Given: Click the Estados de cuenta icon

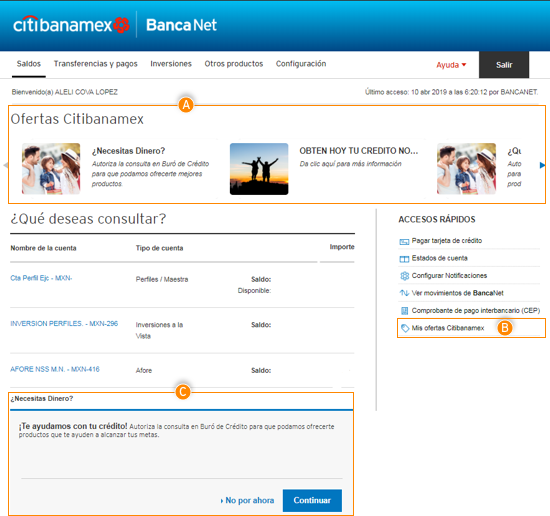Looking at the screenshot, I should click(x=404, y=259).
